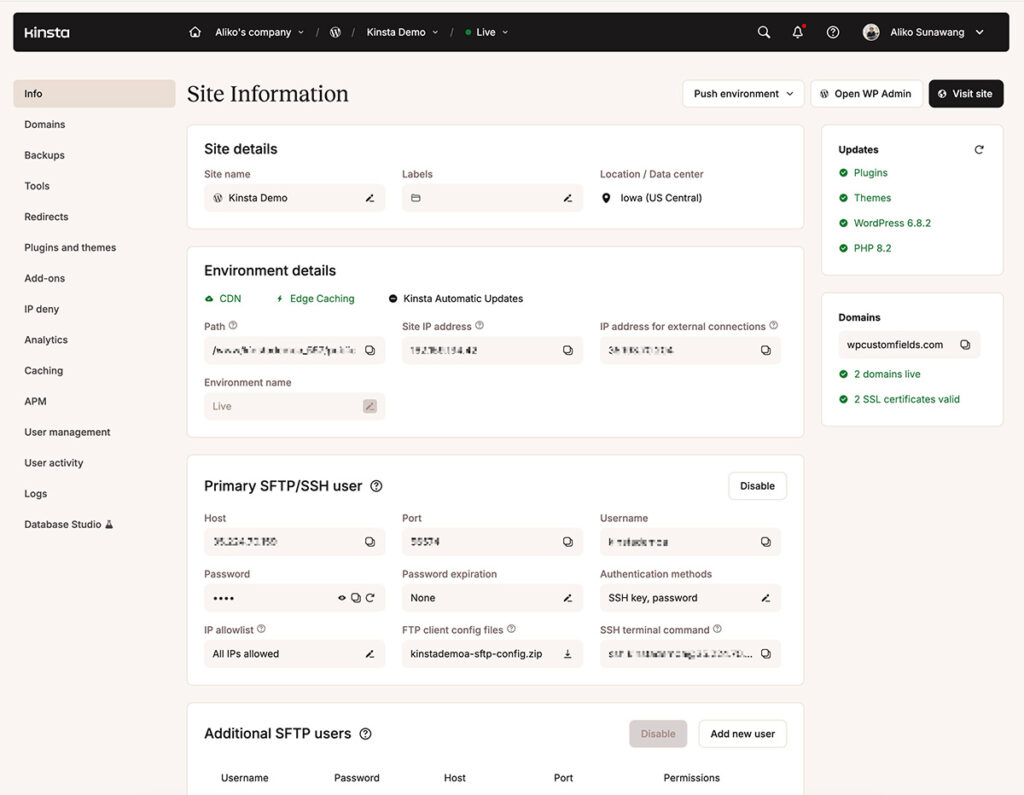The image size is (1024, 795).
Task: Open the help question-mark icon in header
Action: (833, 32)
